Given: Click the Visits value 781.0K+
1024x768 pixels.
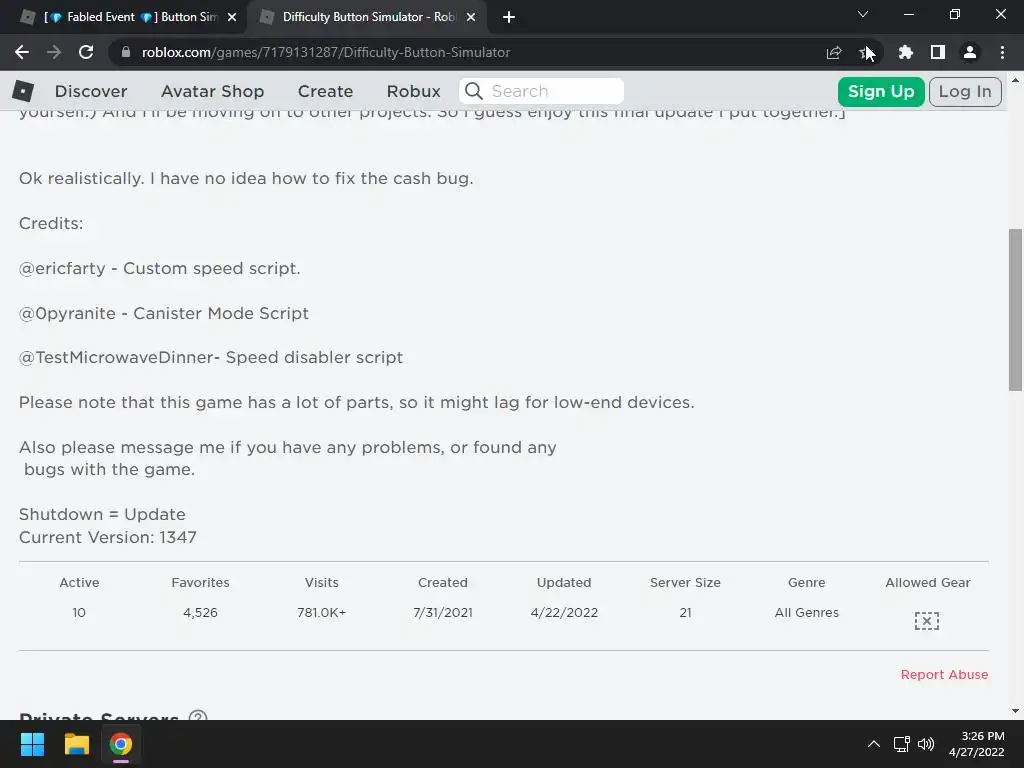Looking at the screenshot, I should pyautogui.click(x=321, y=613).
